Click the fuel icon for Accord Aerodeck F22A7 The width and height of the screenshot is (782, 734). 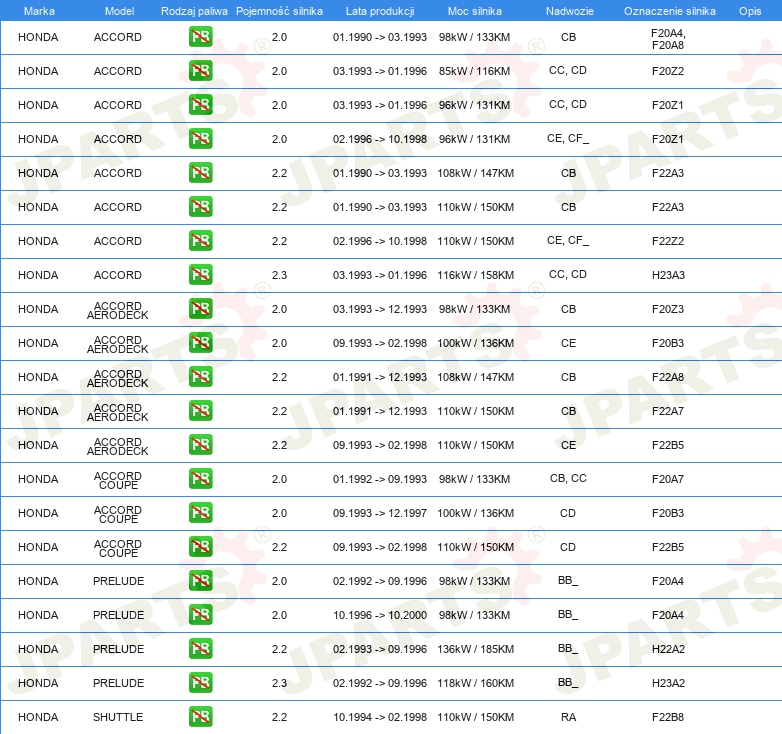200,411
